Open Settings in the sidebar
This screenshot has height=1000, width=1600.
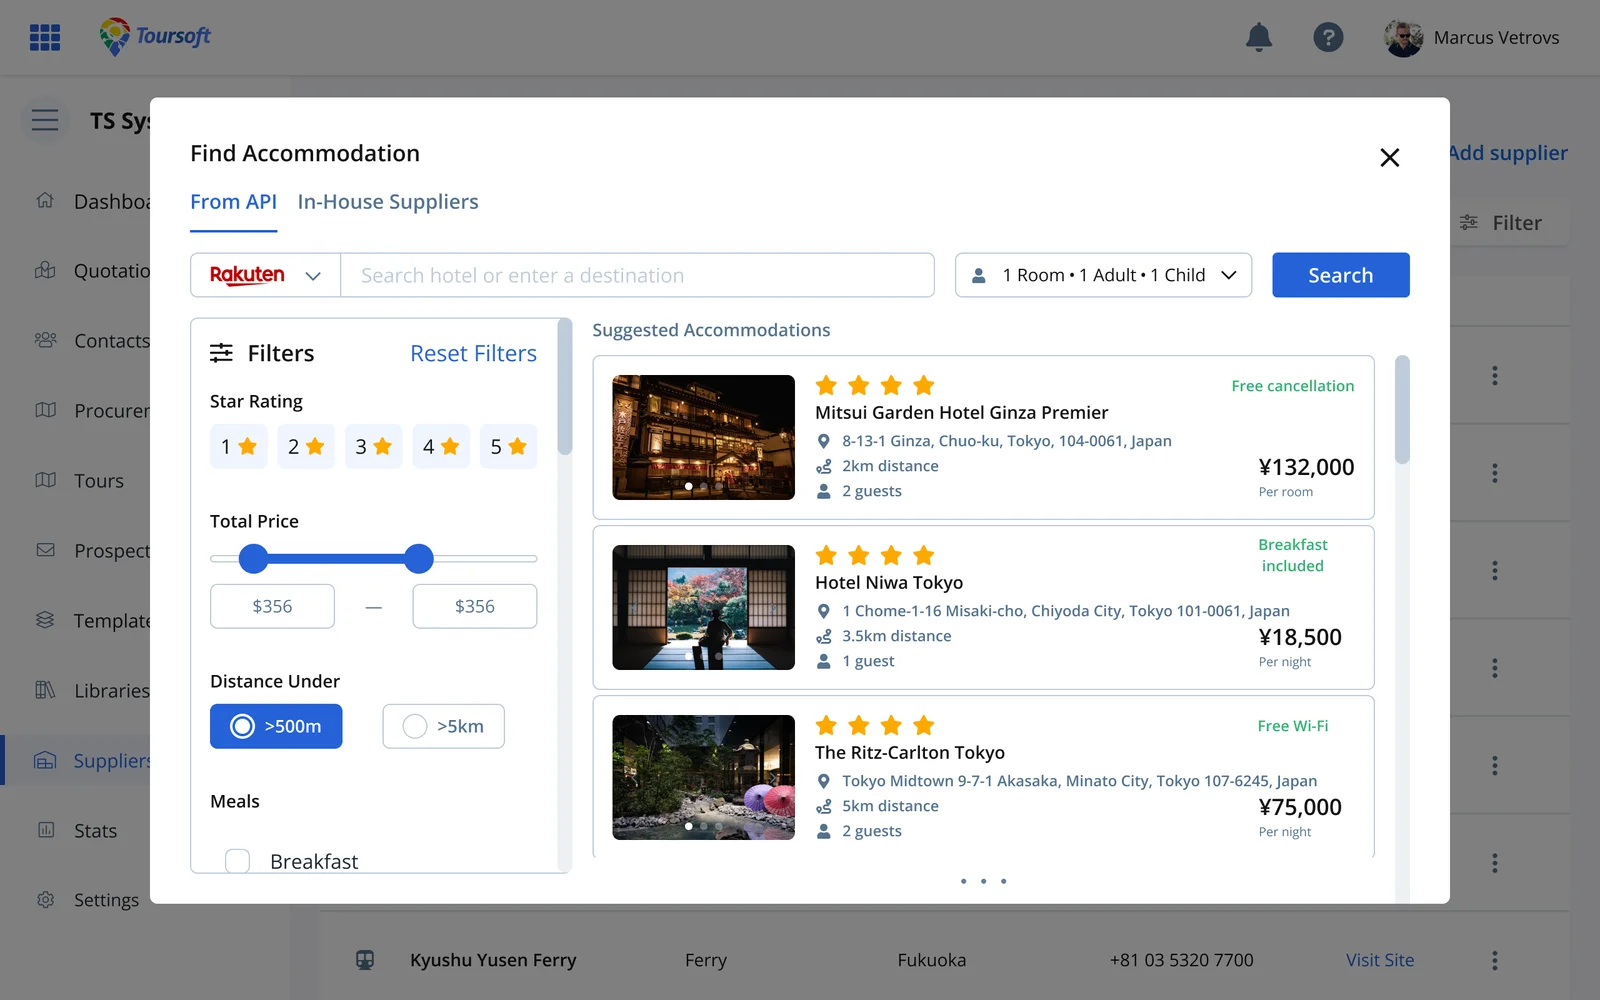[x=106, y=900]
